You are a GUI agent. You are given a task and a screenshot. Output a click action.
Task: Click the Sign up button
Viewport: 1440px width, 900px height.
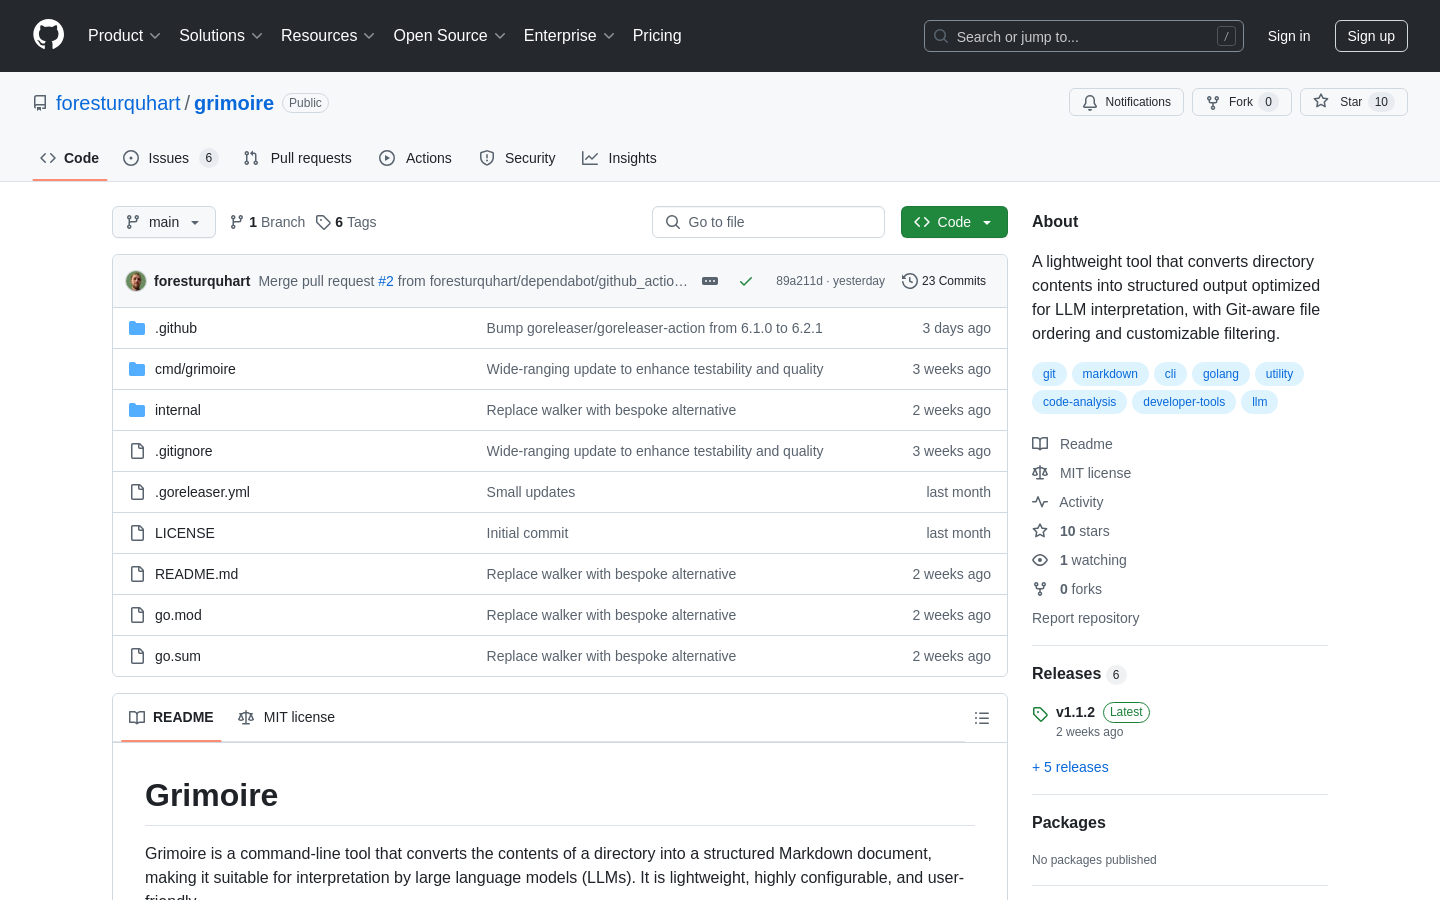(x=1371, y=36)
